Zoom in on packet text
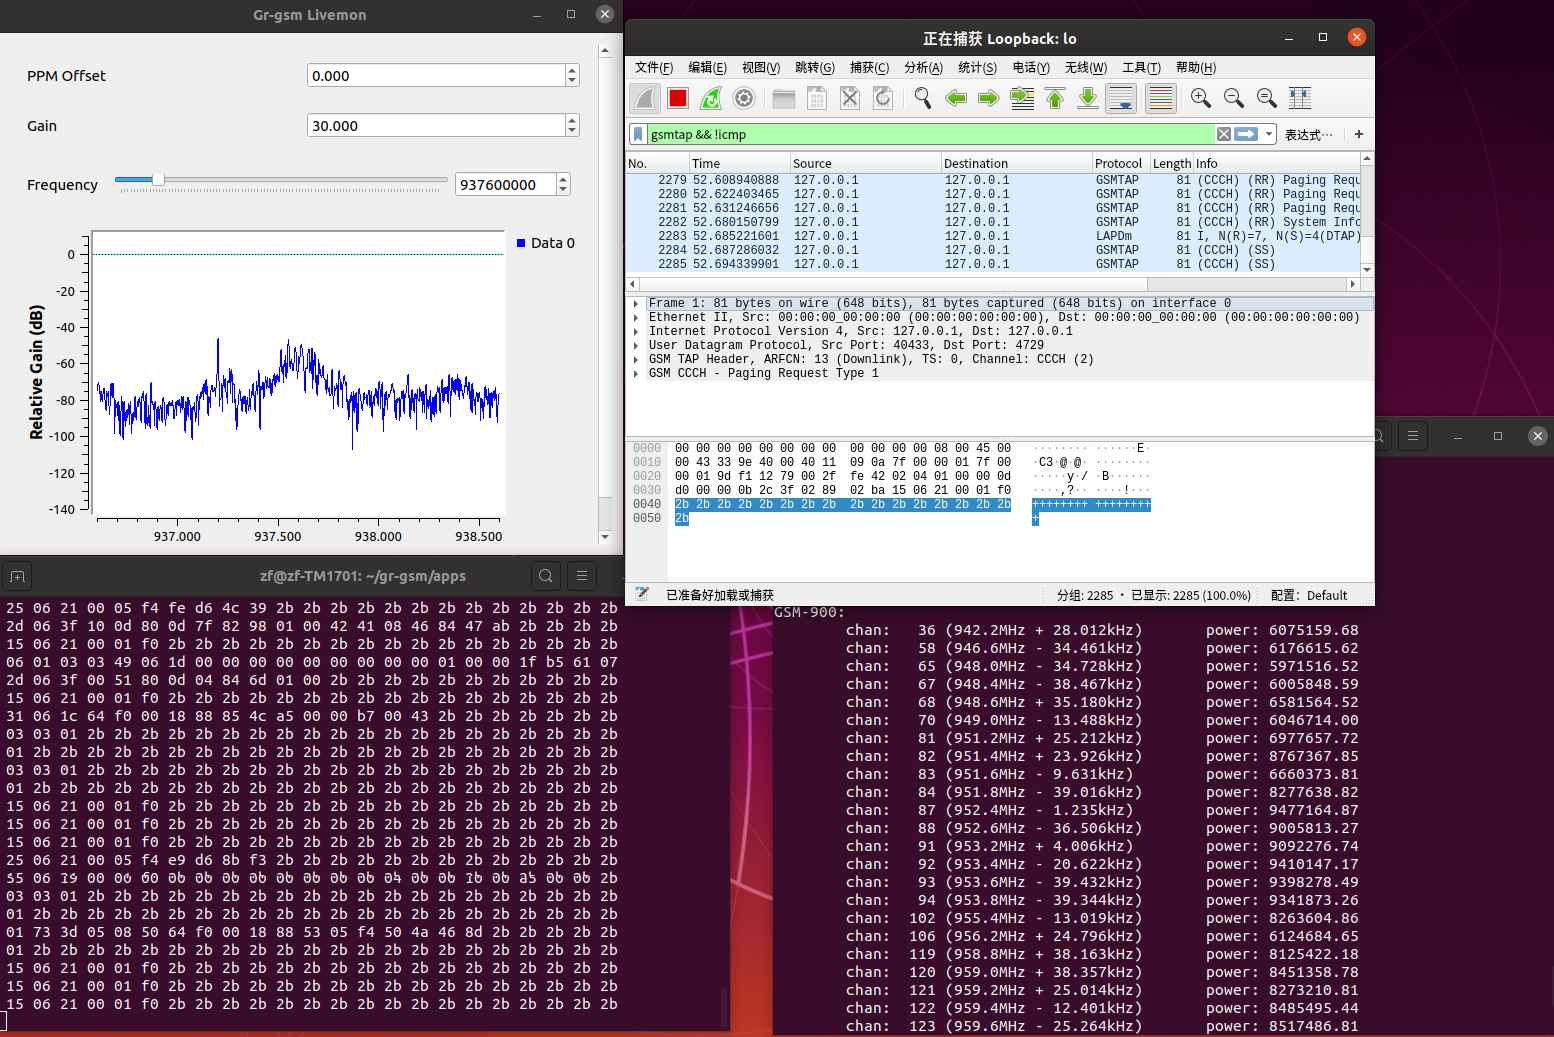Viewport: 1554px width, 1037px height. pyautogui.click(x=1201, y=98)
